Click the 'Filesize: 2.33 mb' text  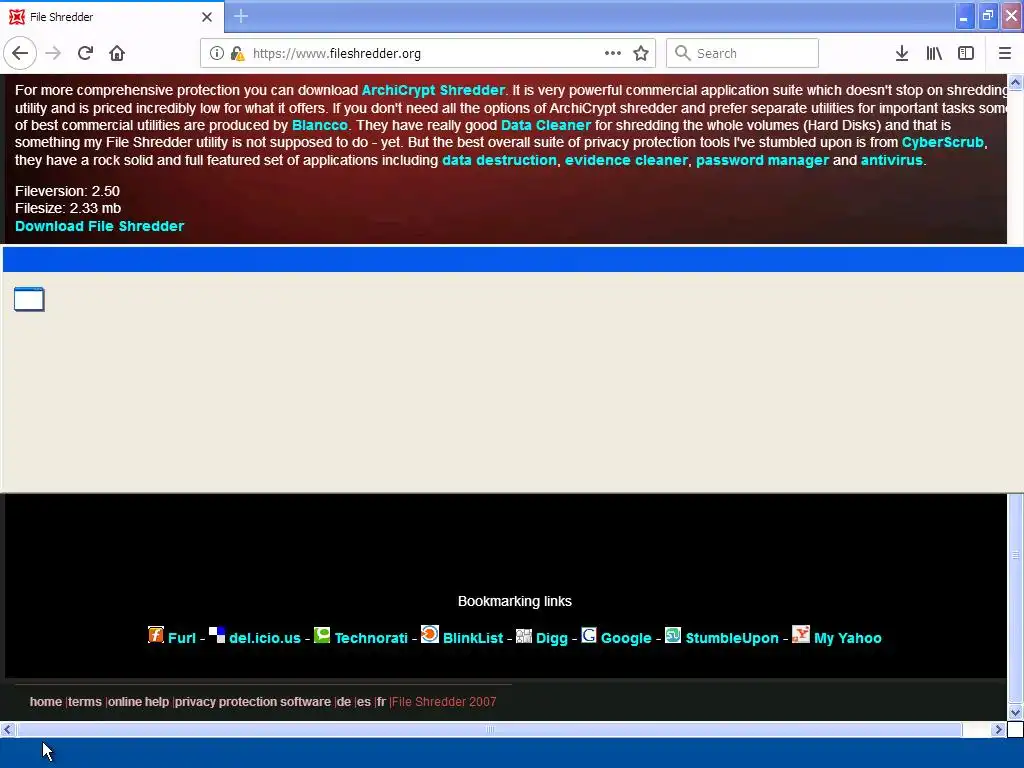pos(68,208)
